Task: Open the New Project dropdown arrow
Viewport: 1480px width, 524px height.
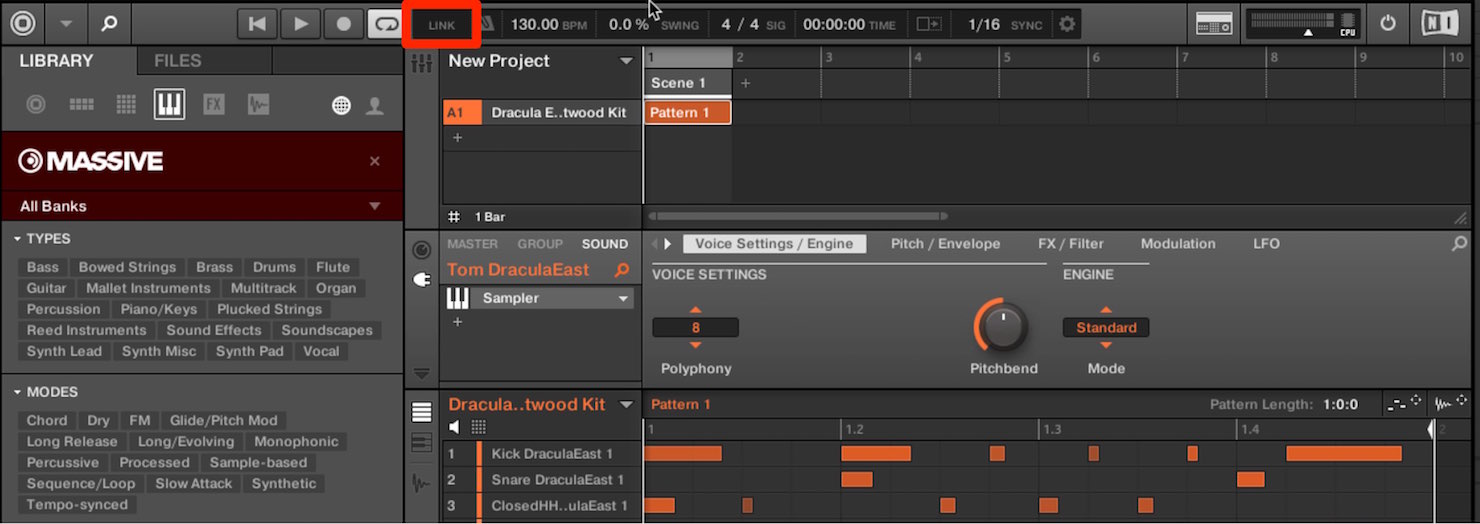Action: tap(626, 61)
